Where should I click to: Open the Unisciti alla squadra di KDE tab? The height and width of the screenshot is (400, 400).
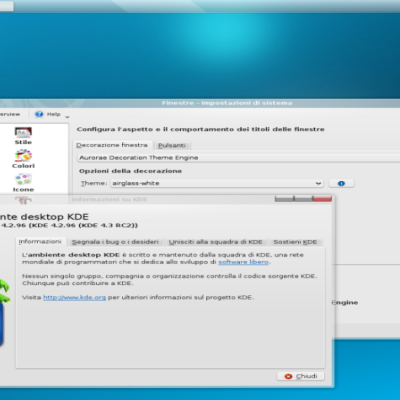216,242
